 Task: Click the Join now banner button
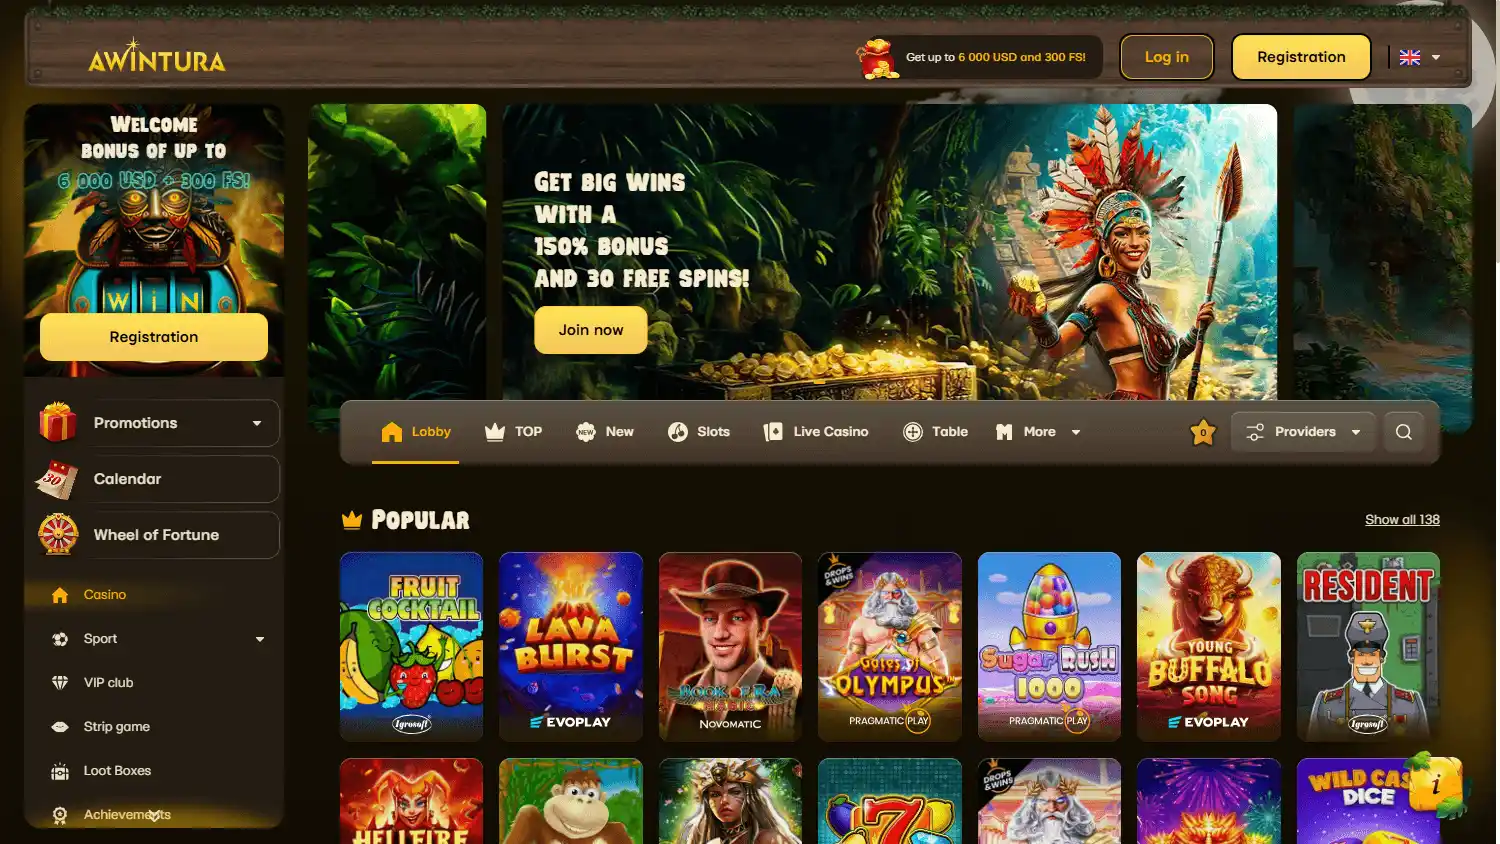[591, 330]
